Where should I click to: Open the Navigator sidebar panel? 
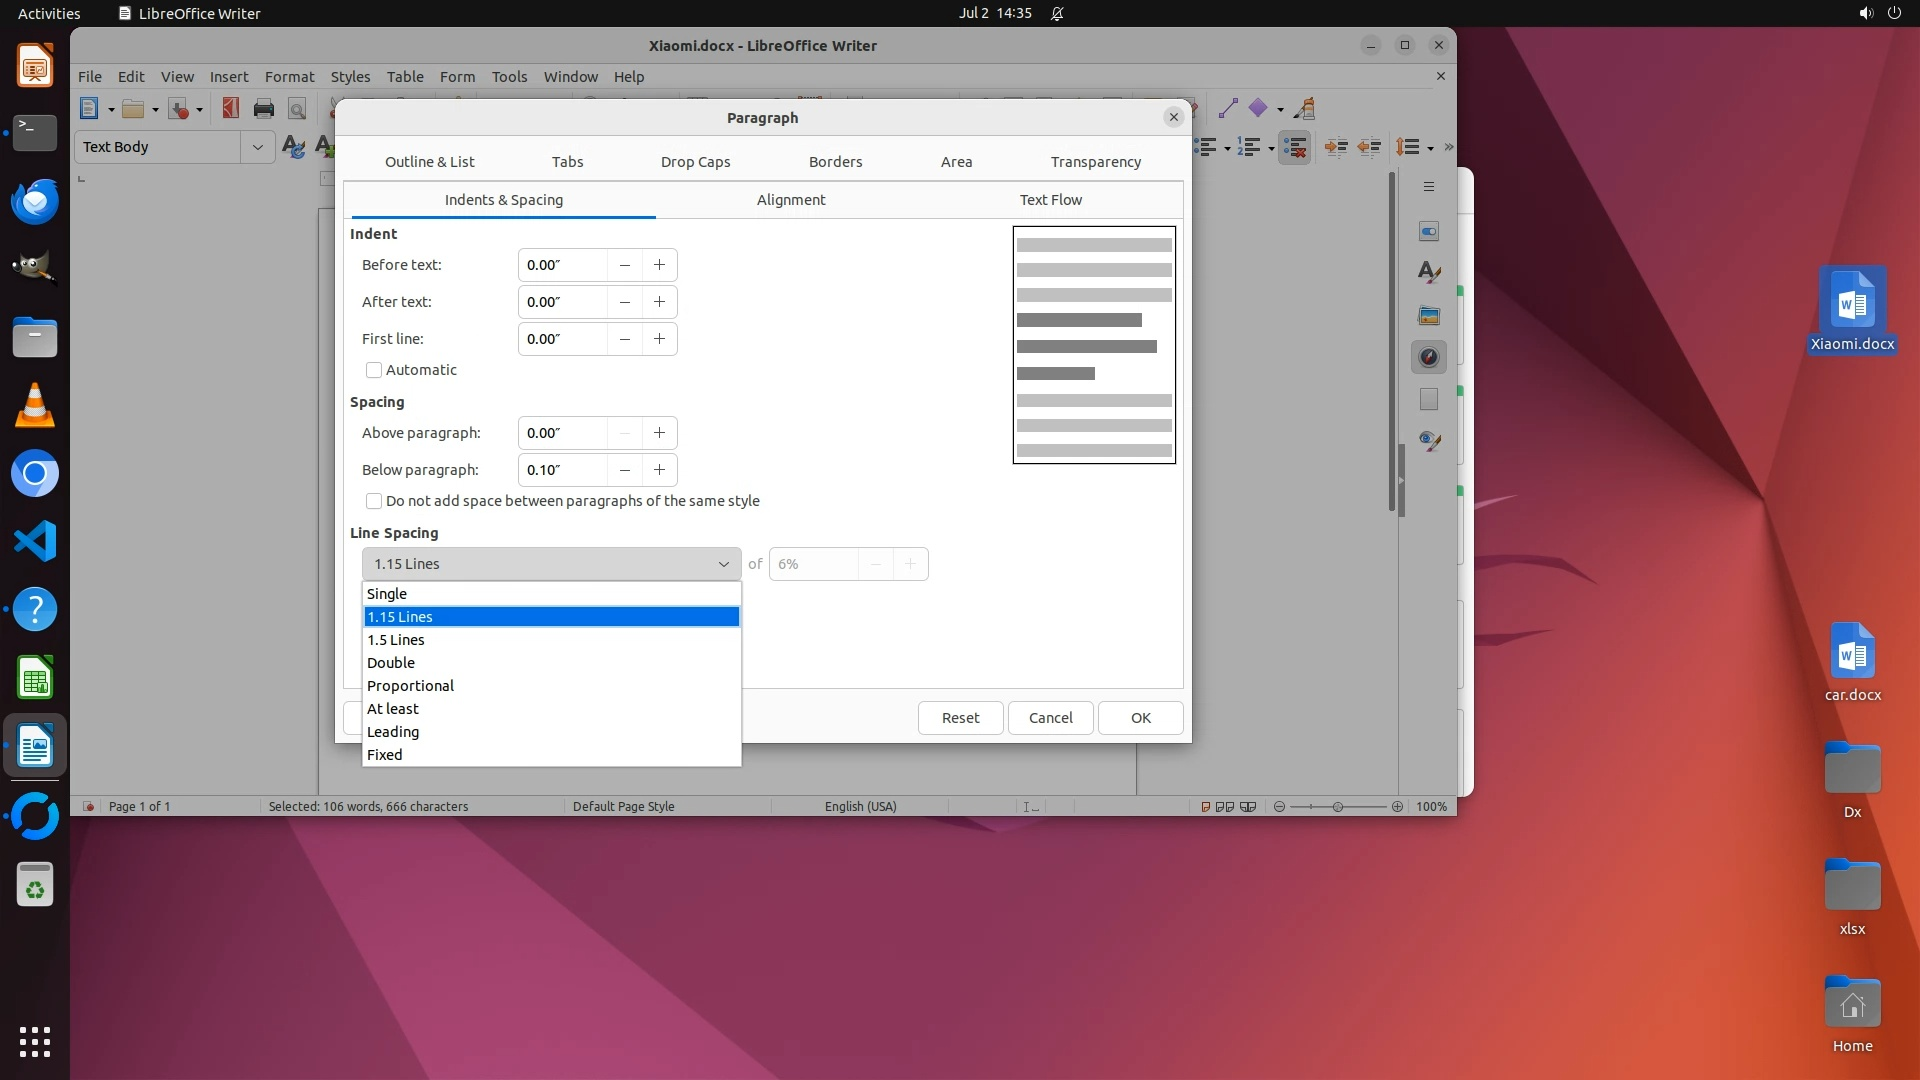[x=1429, y=357]
